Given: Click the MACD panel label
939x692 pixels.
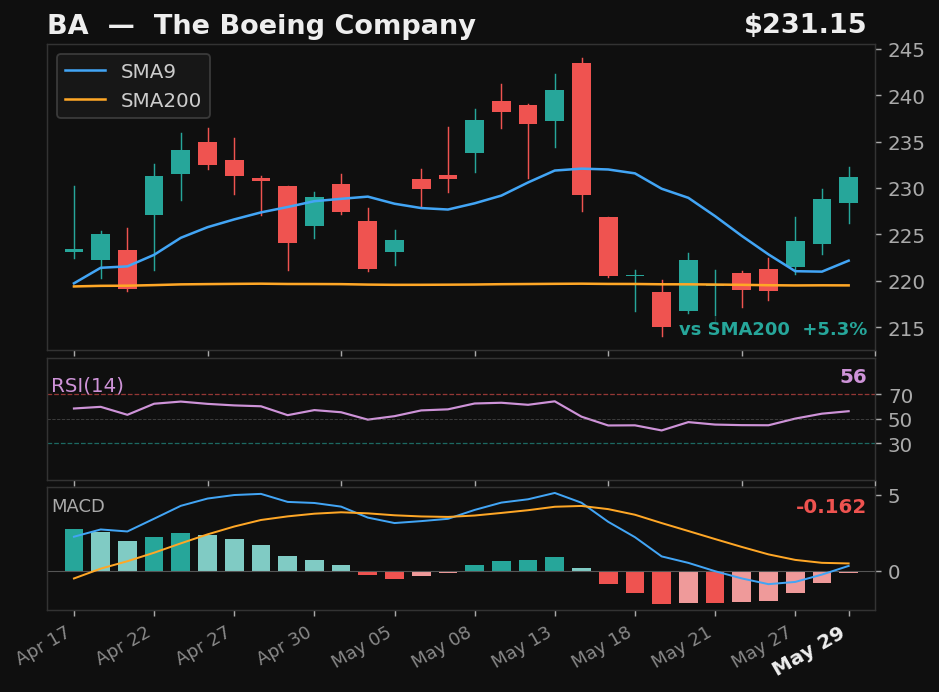Looking at the screenshot, I should point(78,506).
